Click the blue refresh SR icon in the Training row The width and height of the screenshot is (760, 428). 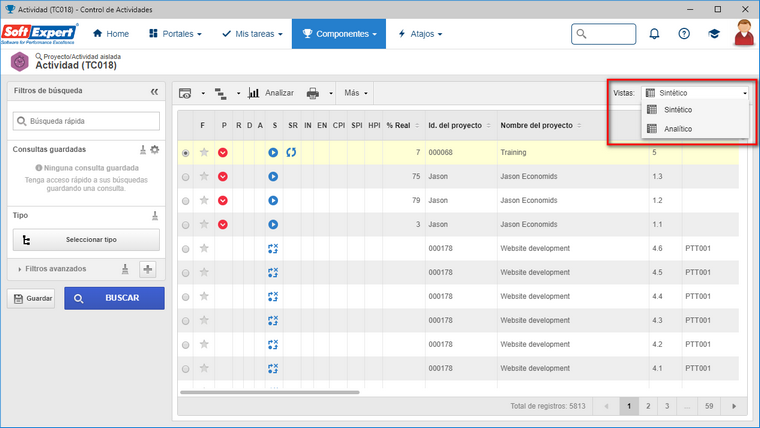click(291, 152)
